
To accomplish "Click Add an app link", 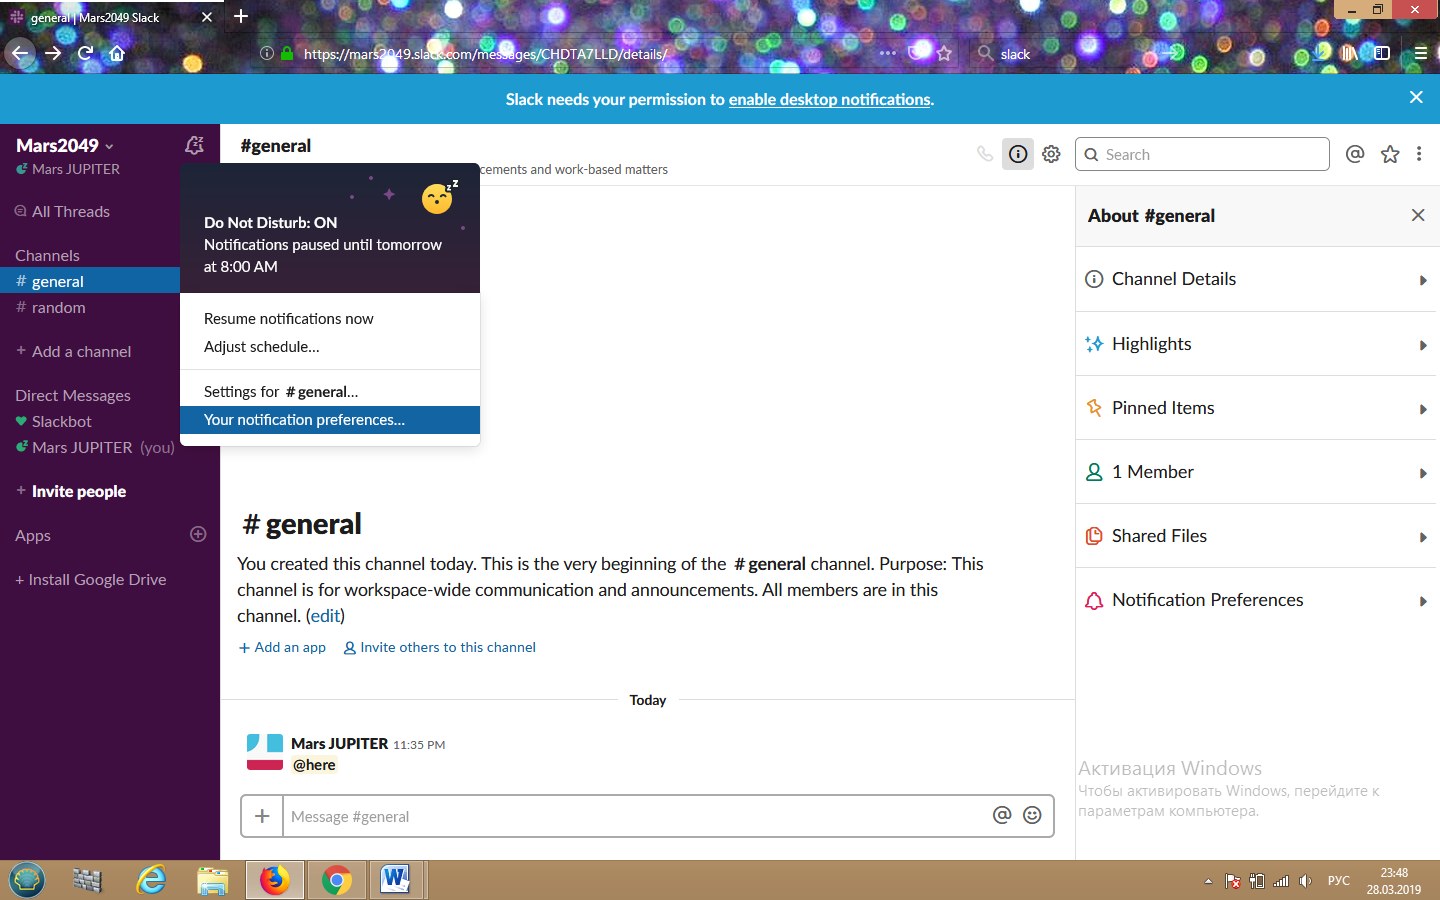I will [282, 648].
